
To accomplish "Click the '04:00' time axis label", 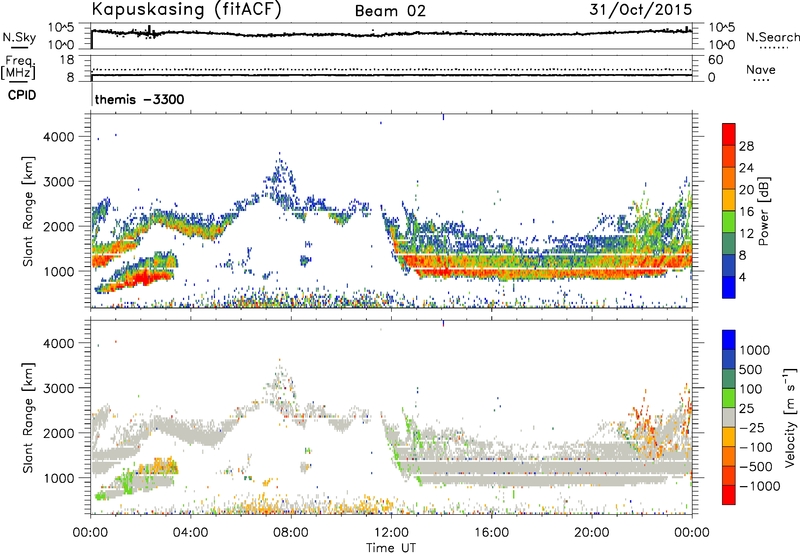I will (191, 533).
